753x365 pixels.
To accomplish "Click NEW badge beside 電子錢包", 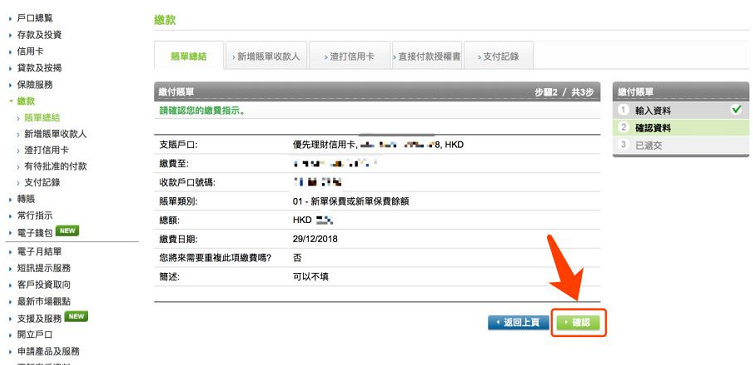I will (x=67, y=231).
